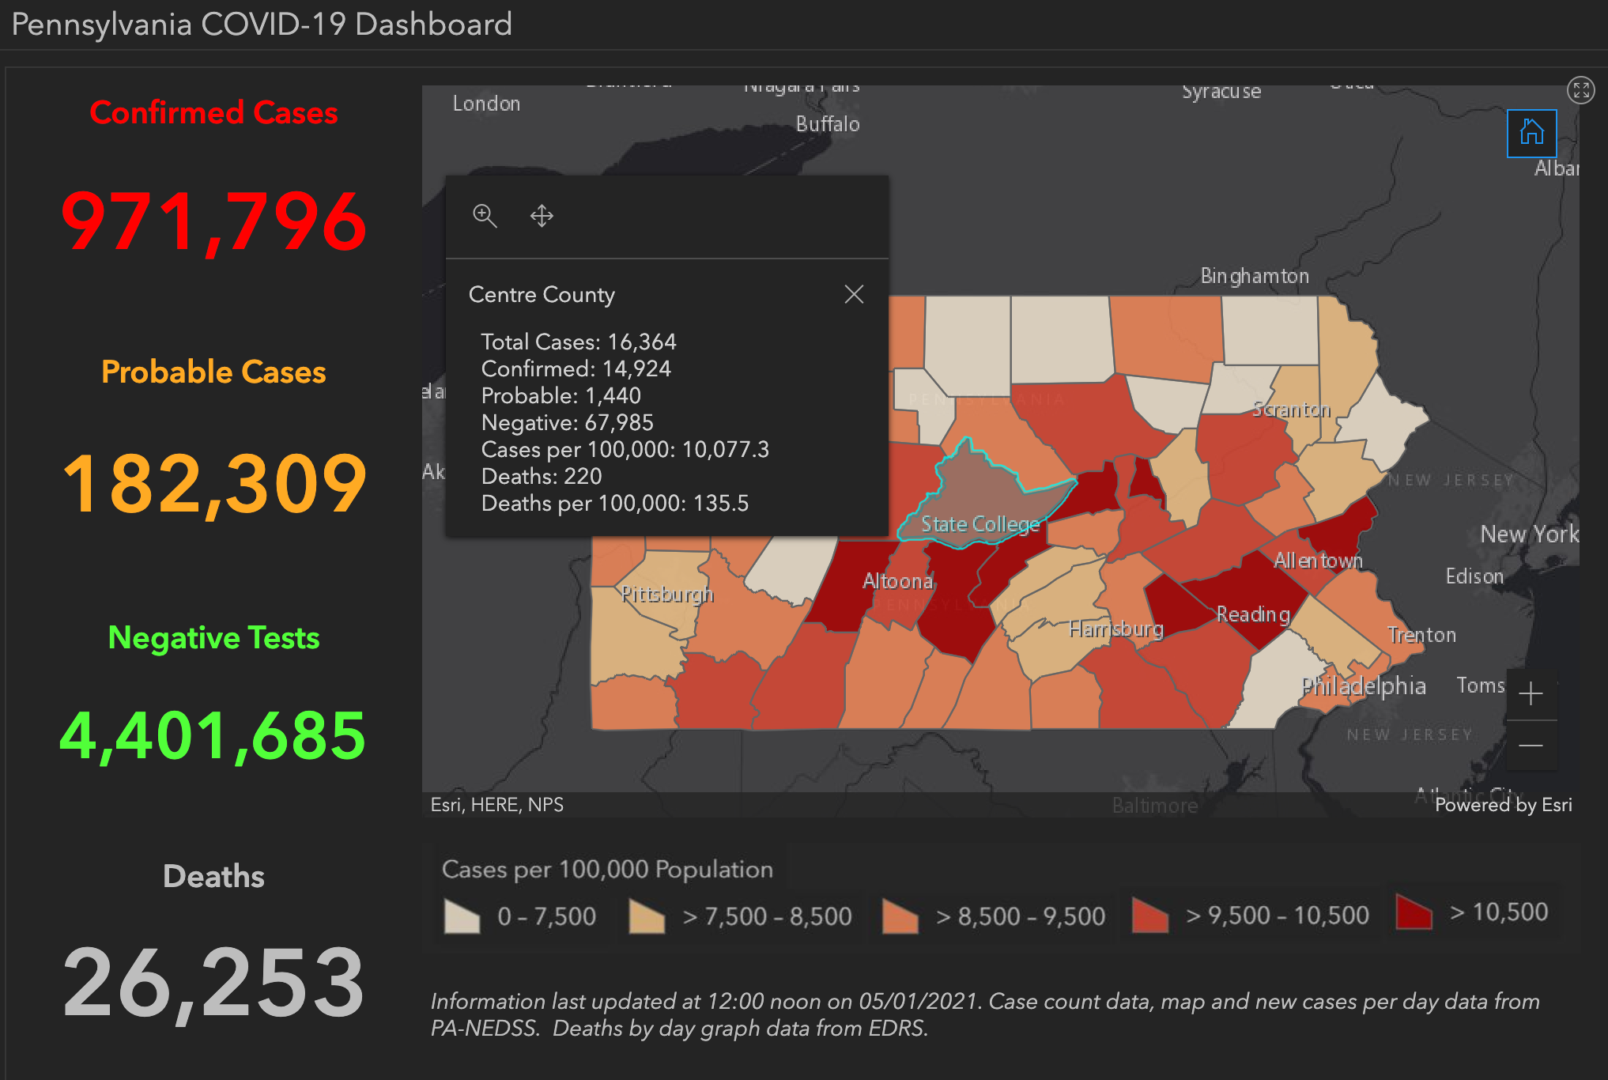Click the > 10,500 legend swatch
This screenshot has width=1608, height=1080.
click(1414, 912)
